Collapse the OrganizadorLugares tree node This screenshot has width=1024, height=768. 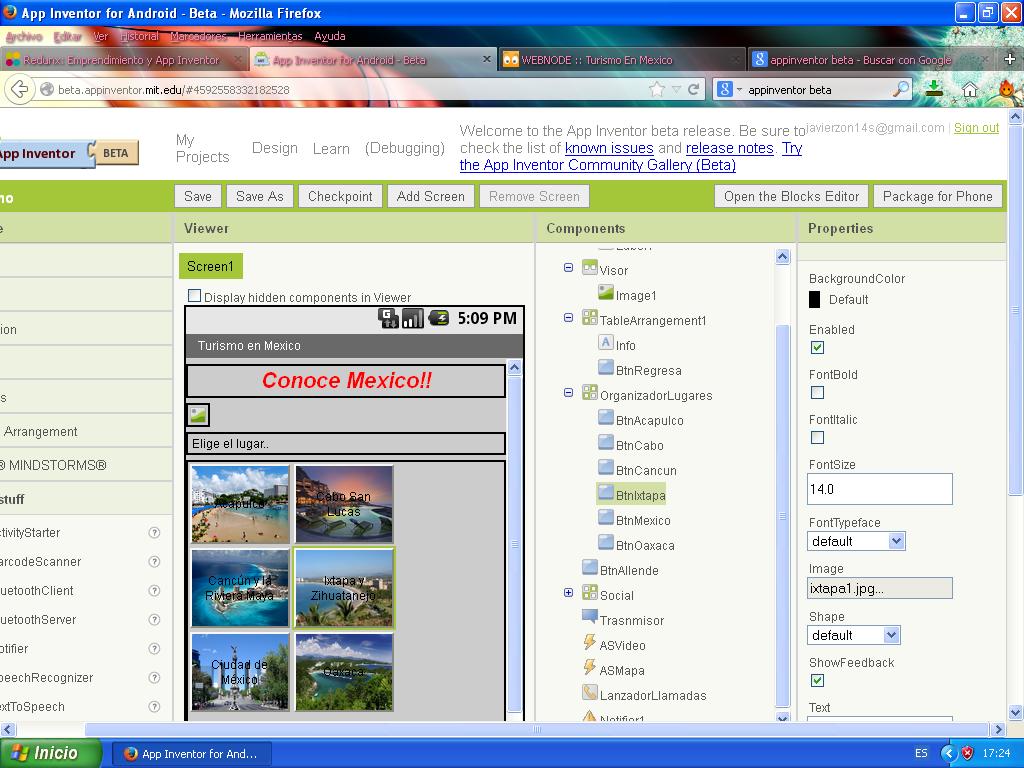tap(568, 393)
